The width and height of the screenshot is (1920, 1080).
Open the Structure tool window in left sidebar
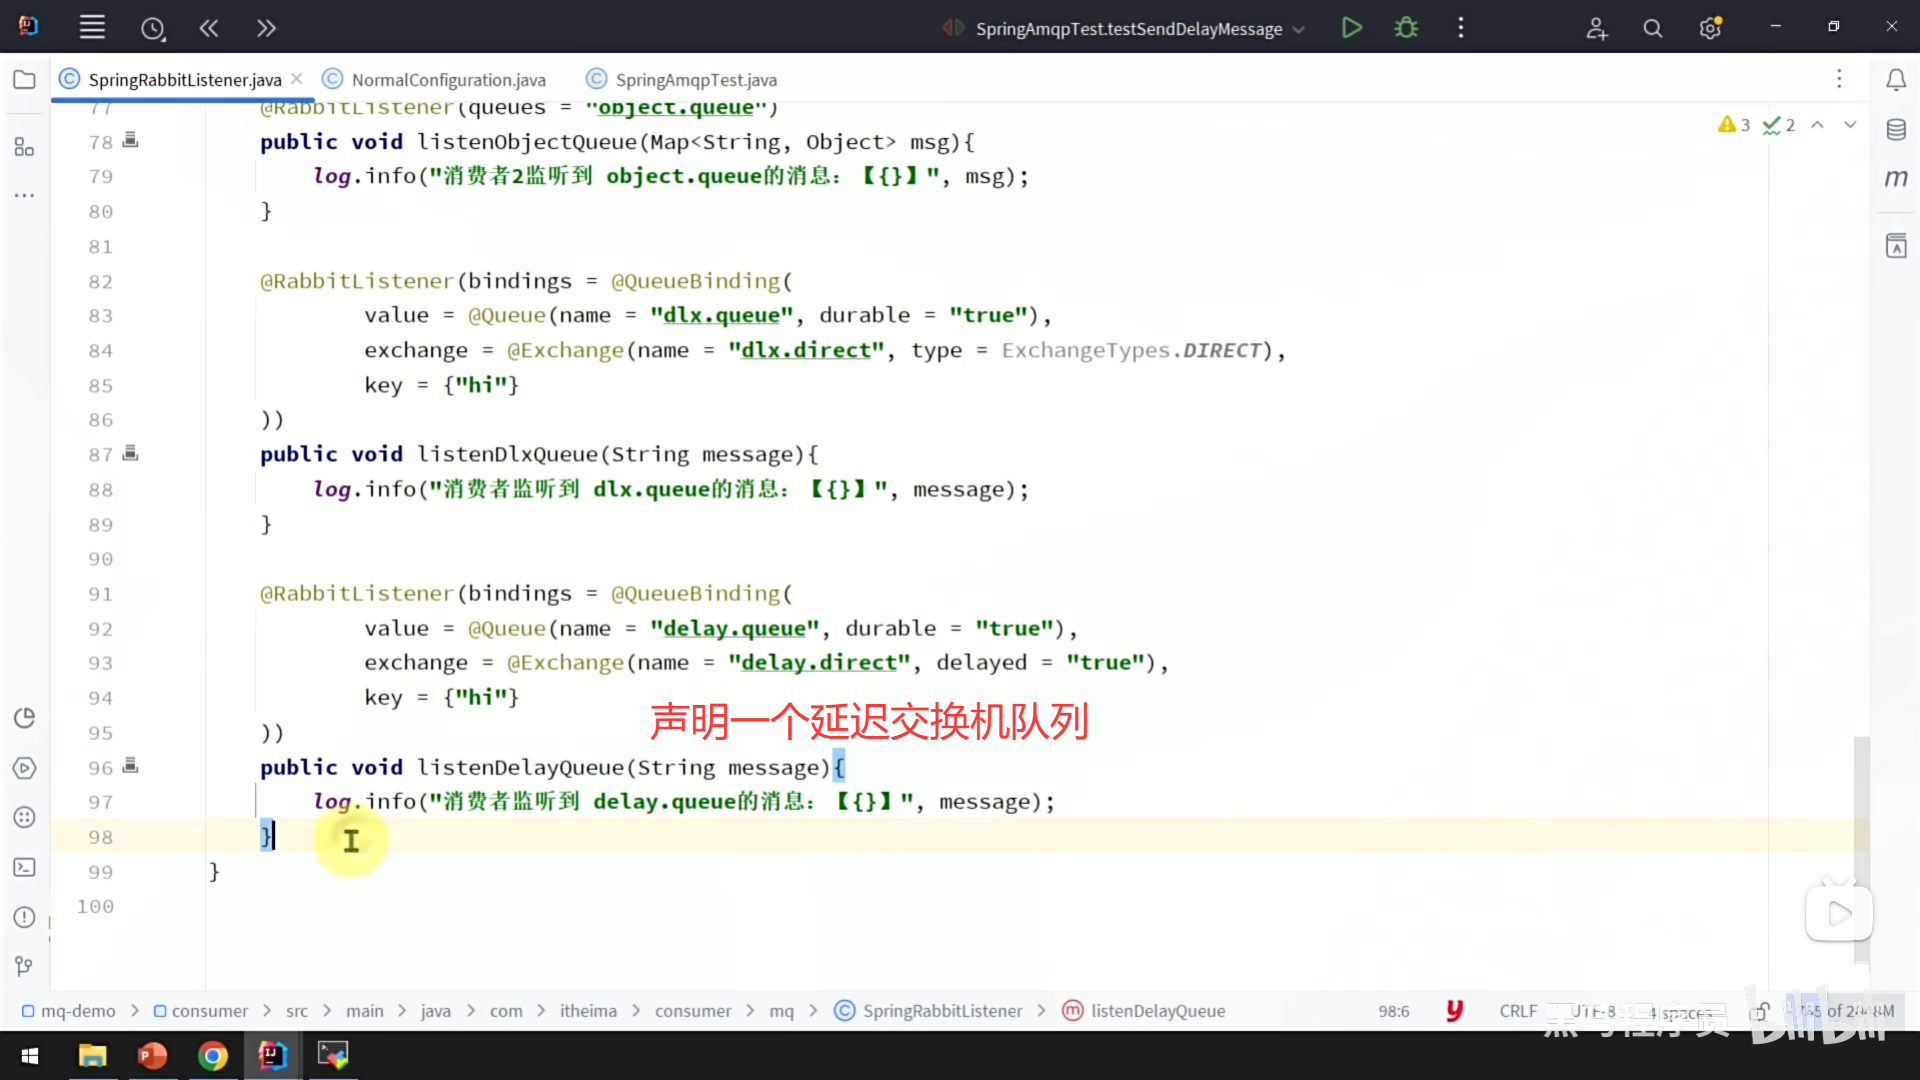(24, 148)
